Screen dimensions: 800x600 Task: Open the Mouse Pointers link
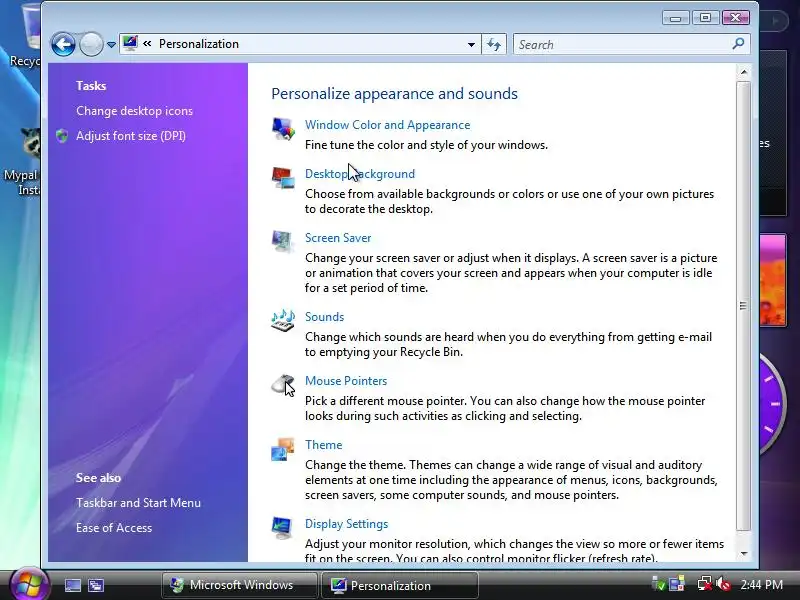point(346,381)
